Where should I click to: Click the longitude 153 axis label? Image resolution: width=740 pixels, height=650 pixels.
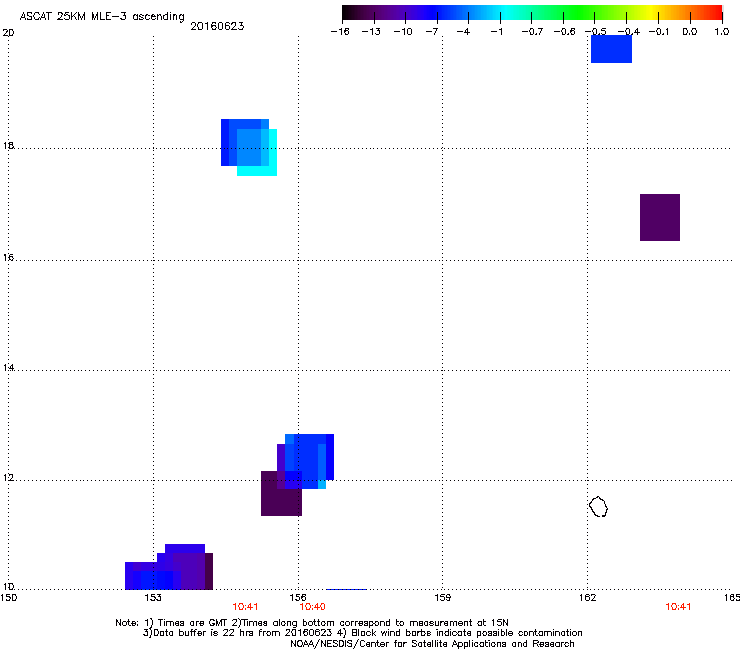[153, 598]
